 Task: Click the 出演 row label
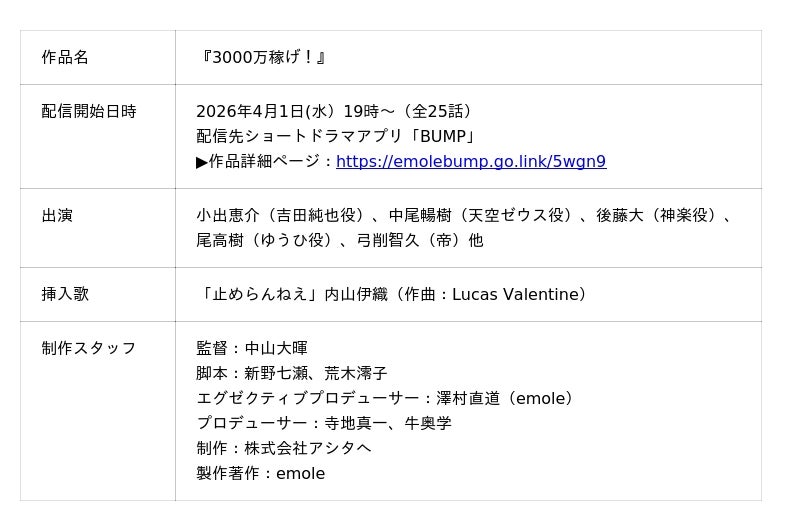click(x=57, y=215)
